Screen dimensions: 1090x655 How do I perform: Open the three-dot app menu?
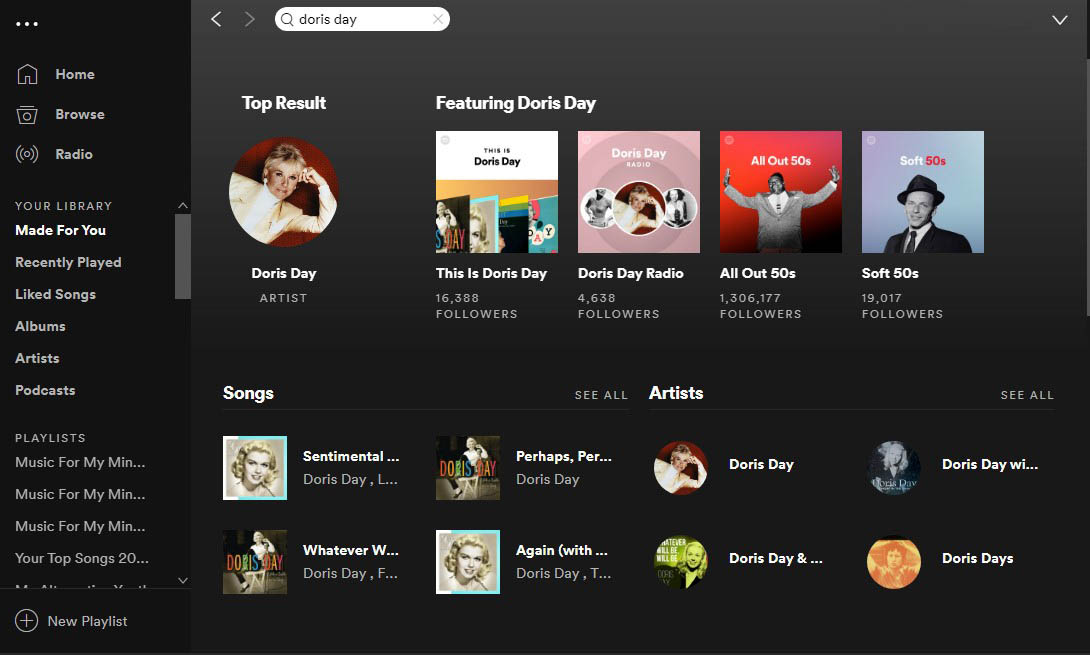pos(27,24)
